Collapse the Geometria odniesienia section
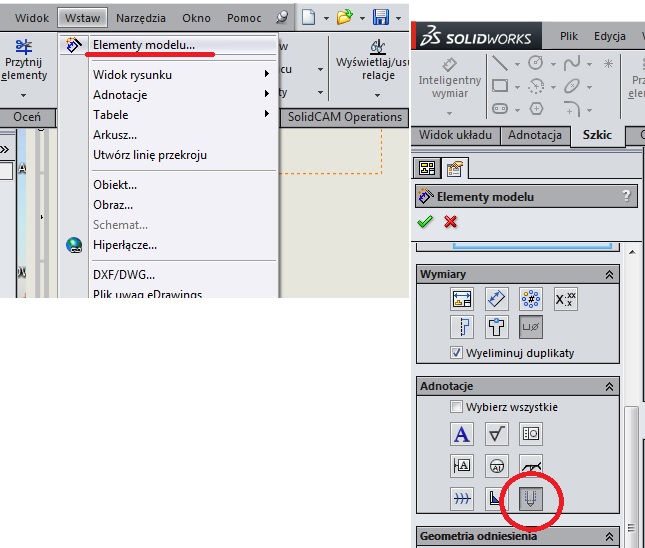 [609, 536]
